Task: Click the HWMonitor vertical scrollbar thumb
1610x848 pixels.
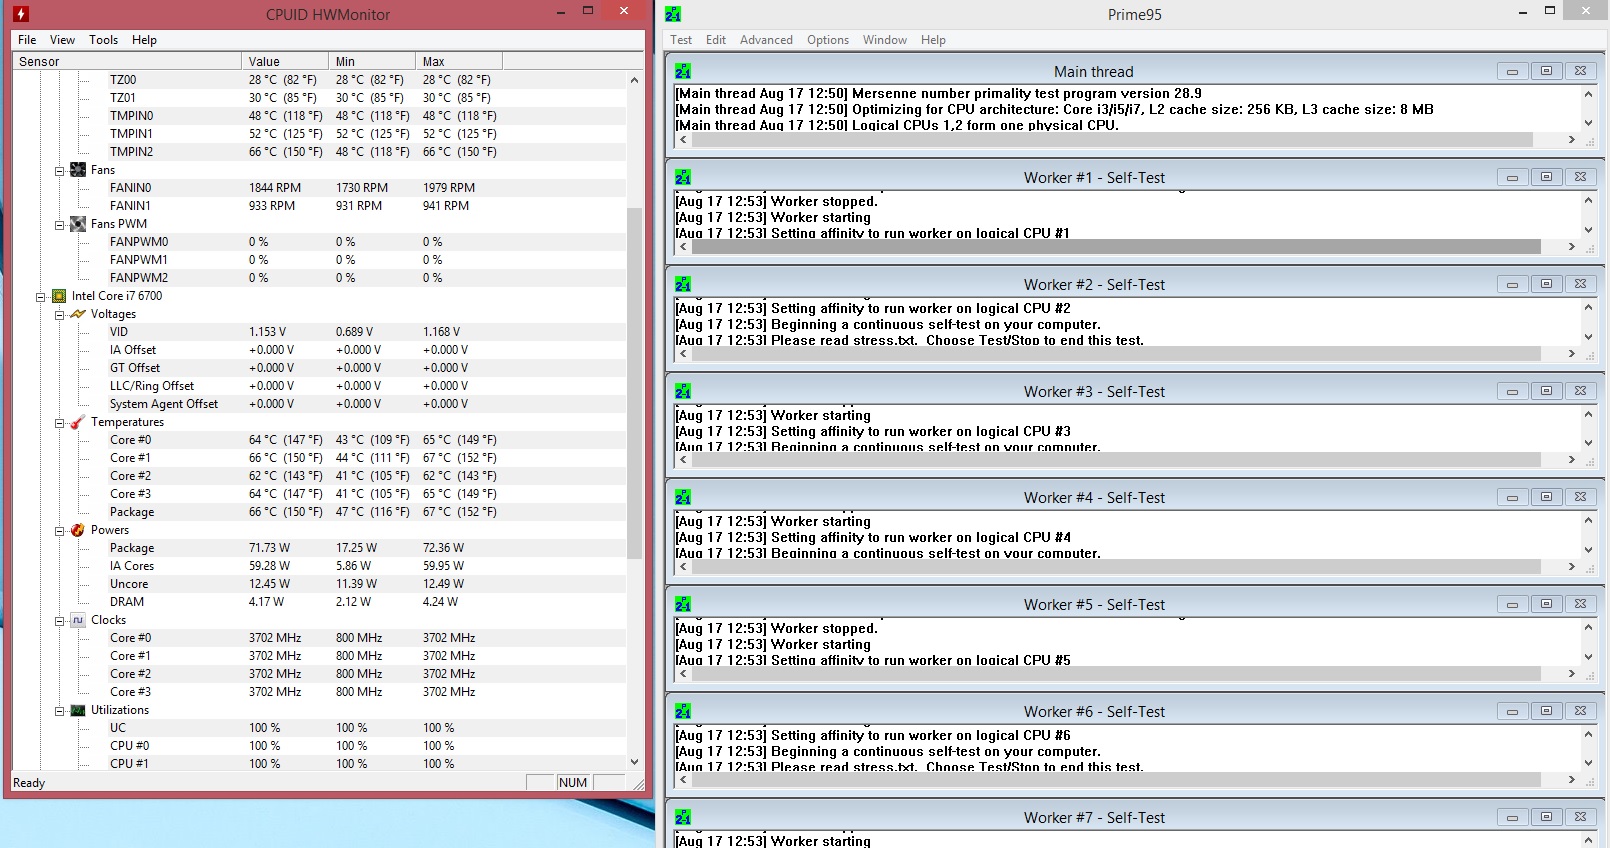Action: click(634, 383)
